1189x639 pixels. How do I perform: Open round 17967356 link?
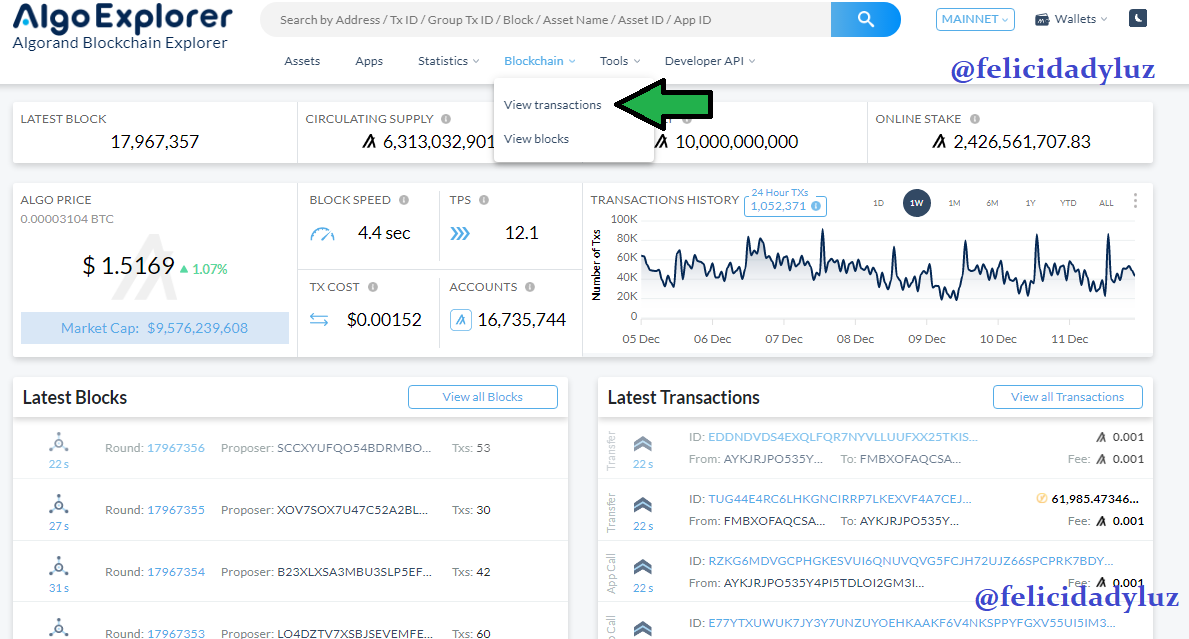pos(176,448)
